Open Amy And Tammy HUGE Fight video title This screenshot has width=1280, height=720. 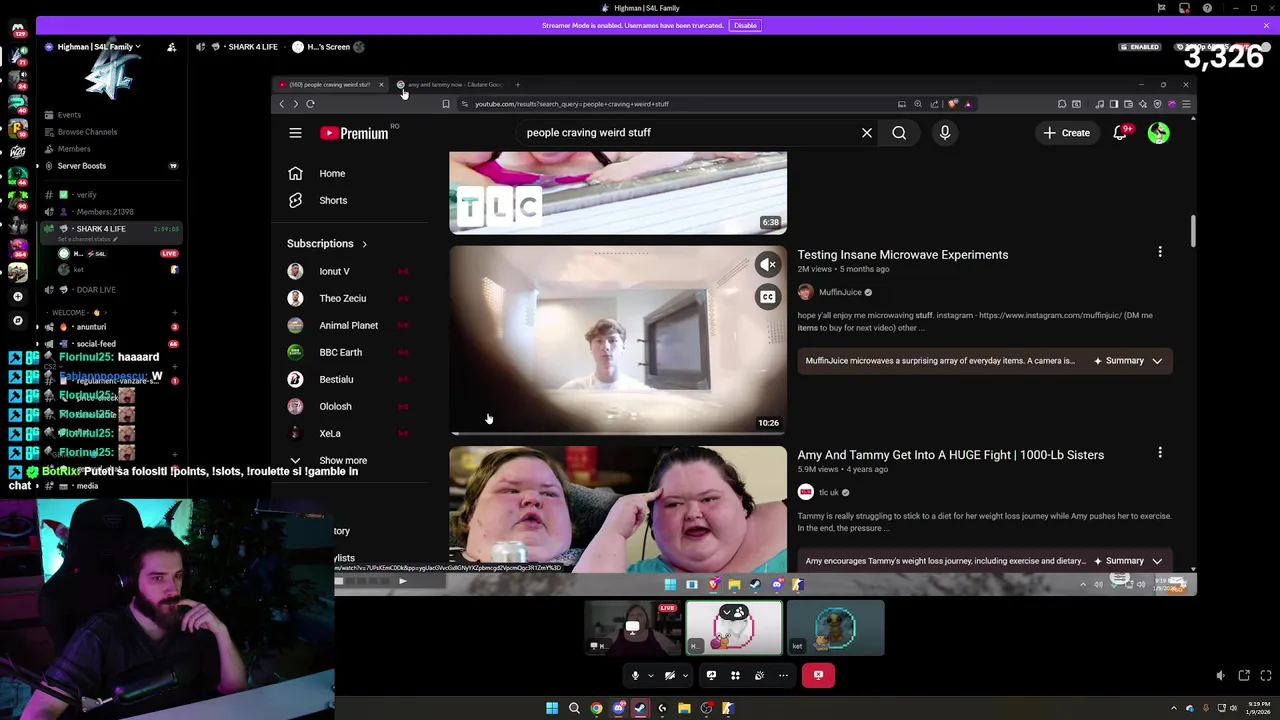(951, 455)
